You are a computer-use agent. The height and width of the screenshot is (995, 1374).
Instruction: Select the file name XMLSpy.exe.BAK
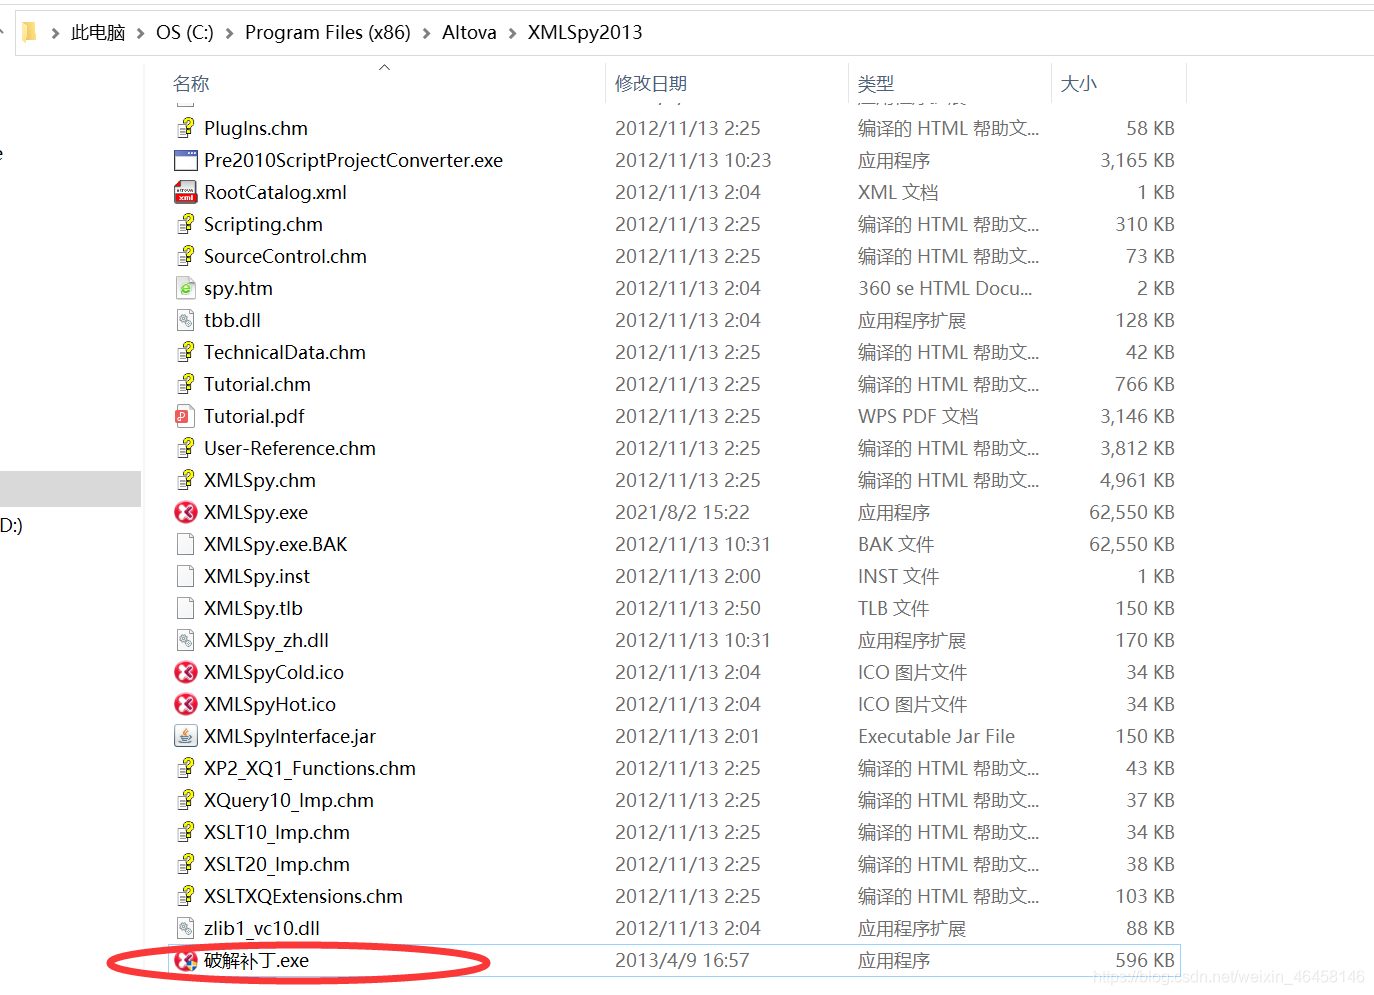coord(276,544)
